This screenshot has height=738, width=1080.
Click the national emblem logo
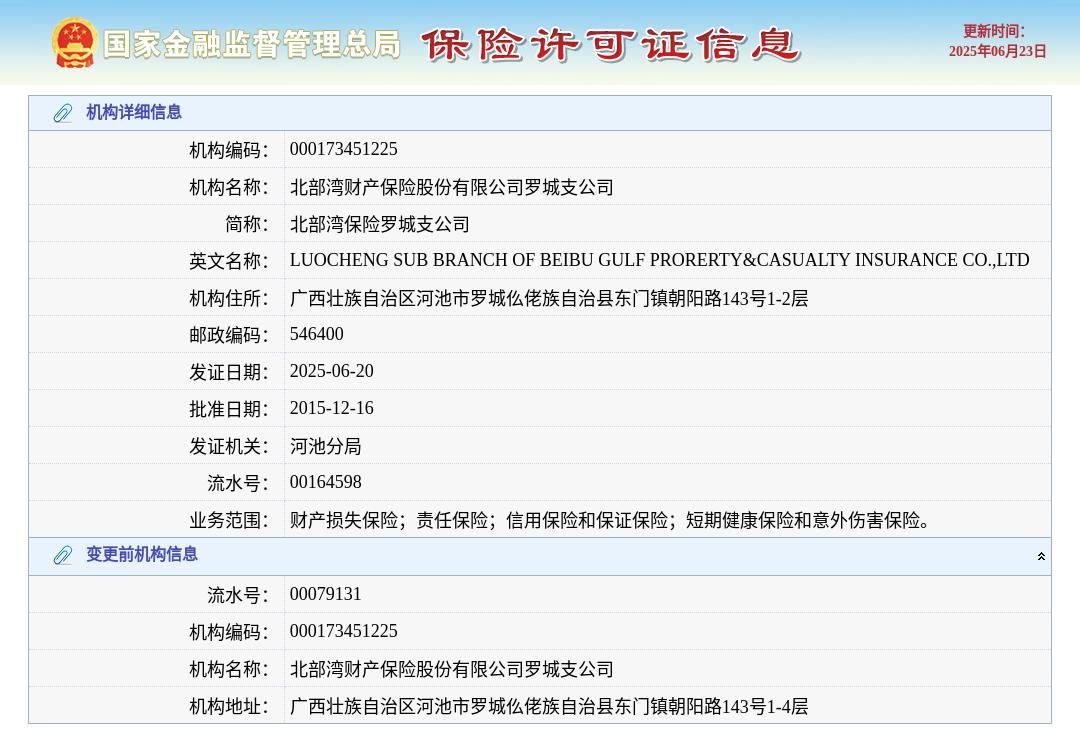(74, 43)
